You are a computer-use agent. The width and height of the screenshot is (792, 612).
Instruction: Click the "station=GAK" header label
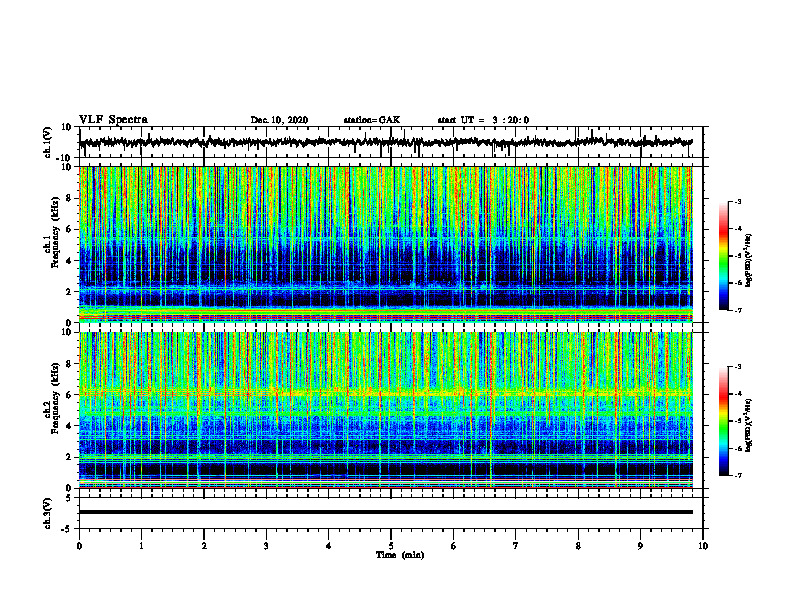coord(372,120)
